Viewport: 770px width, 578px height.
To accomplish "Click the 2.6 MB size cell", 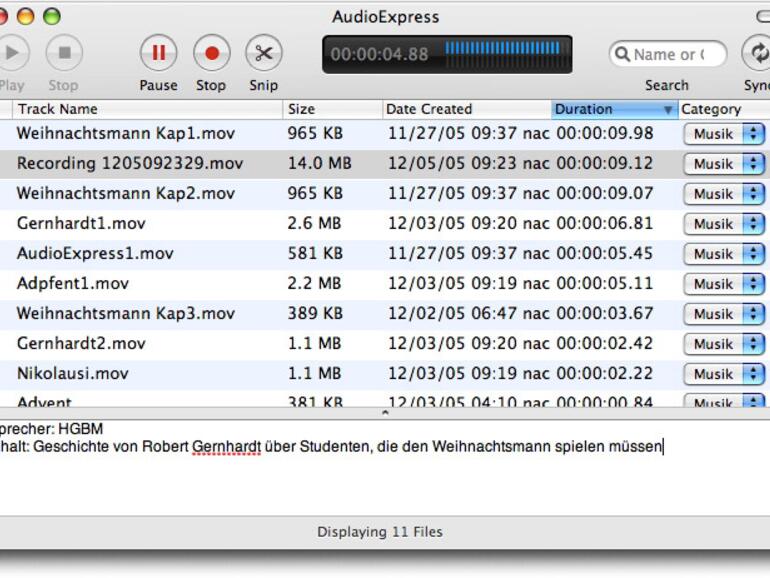I will pyautogui.click(x=314, y=223).
